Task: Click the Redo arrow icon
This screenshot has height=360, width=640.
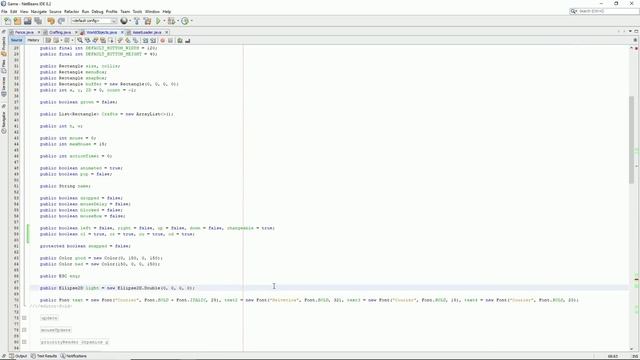Action: pos(61,21)
